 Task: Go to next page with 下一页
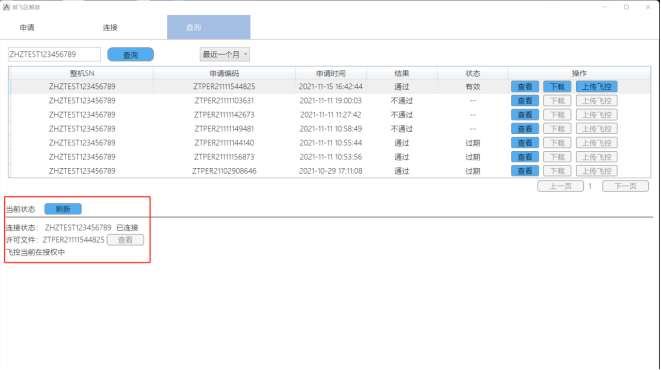click(625, 186)
